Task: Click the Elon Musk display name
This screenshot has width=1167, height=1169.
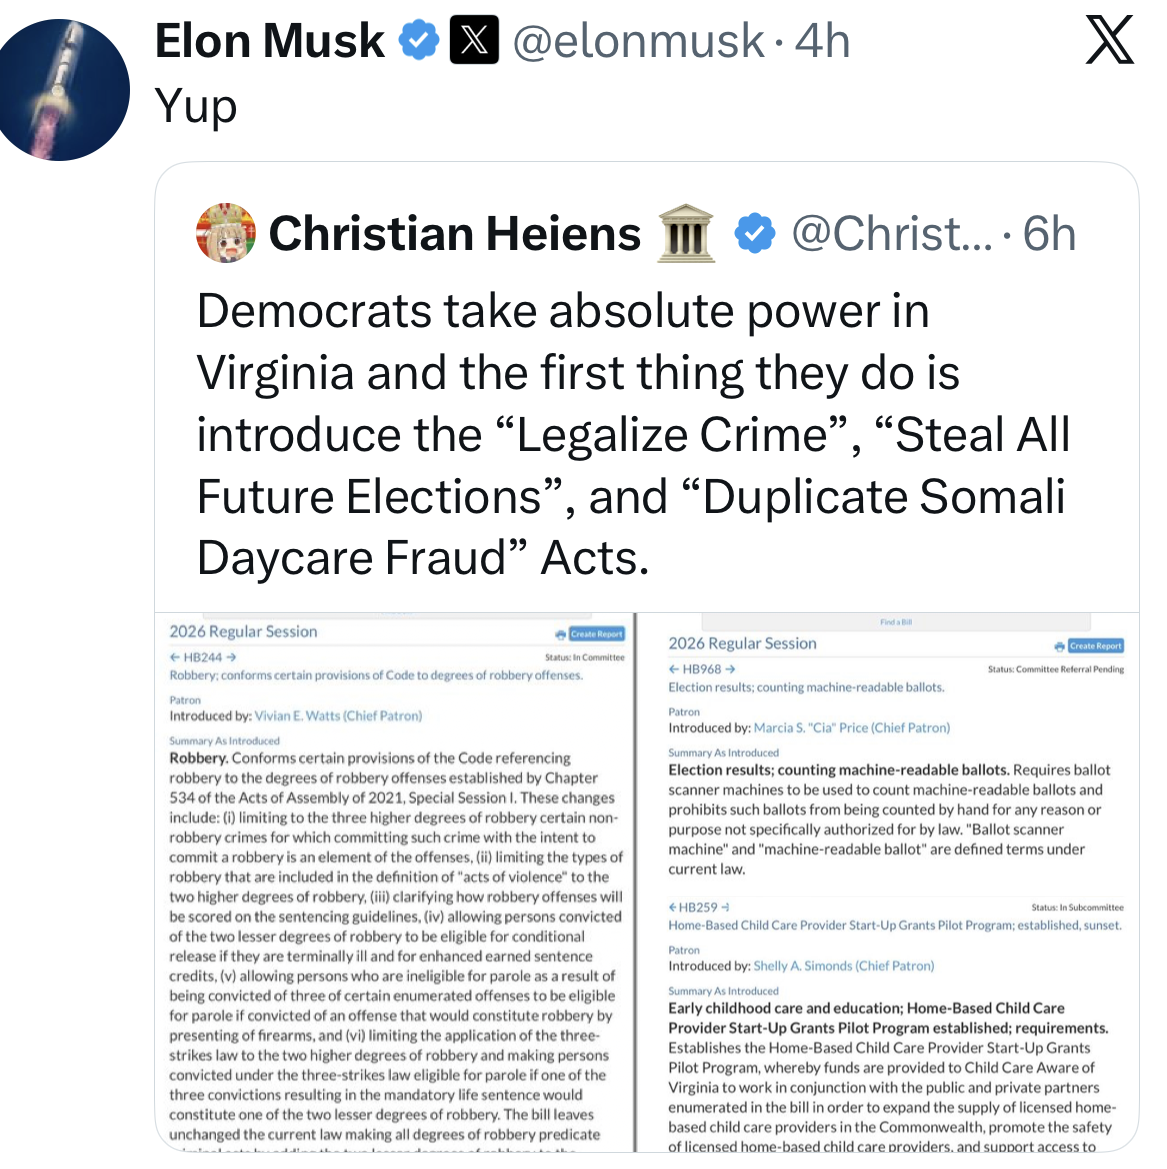Action: [270, 41]
